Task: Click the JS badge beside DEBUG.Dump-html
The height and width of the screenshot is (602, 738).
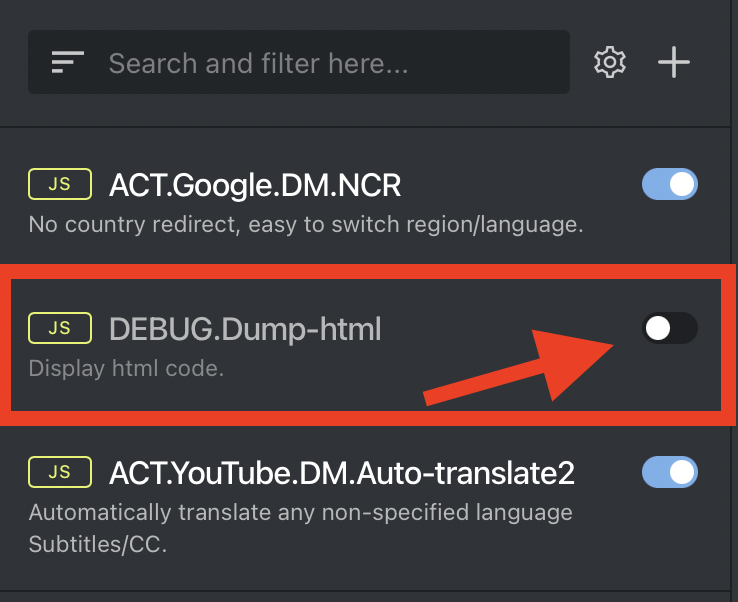Action: click(60, 328)
